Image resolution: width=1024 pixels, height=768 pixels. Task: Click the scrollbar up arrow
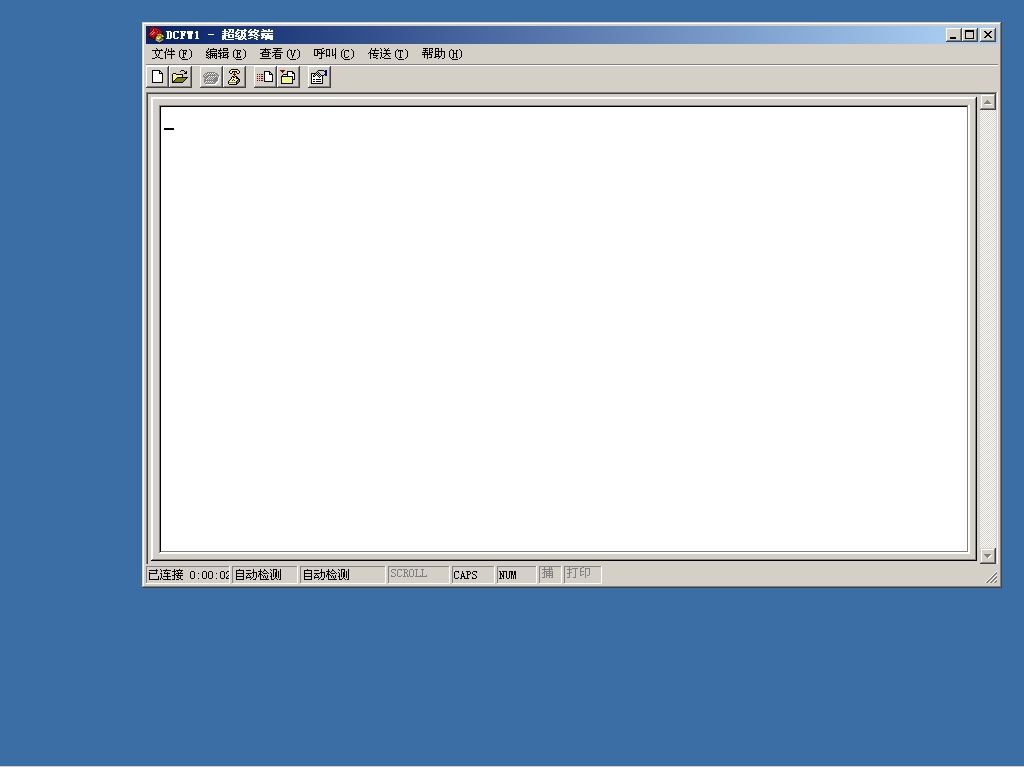coord(987,102)
